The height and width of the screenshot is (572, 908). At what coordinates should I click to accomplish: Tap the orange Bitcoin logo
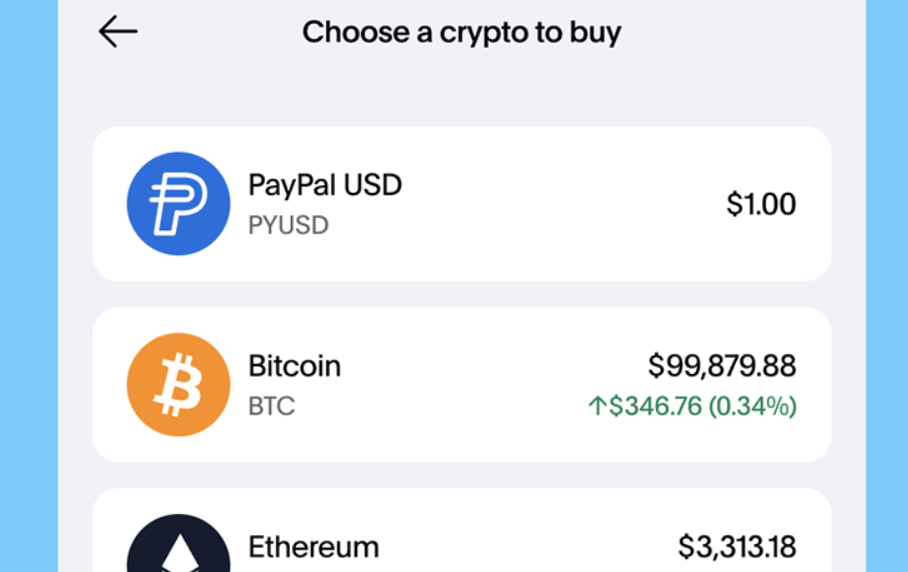tap(178, 385)
